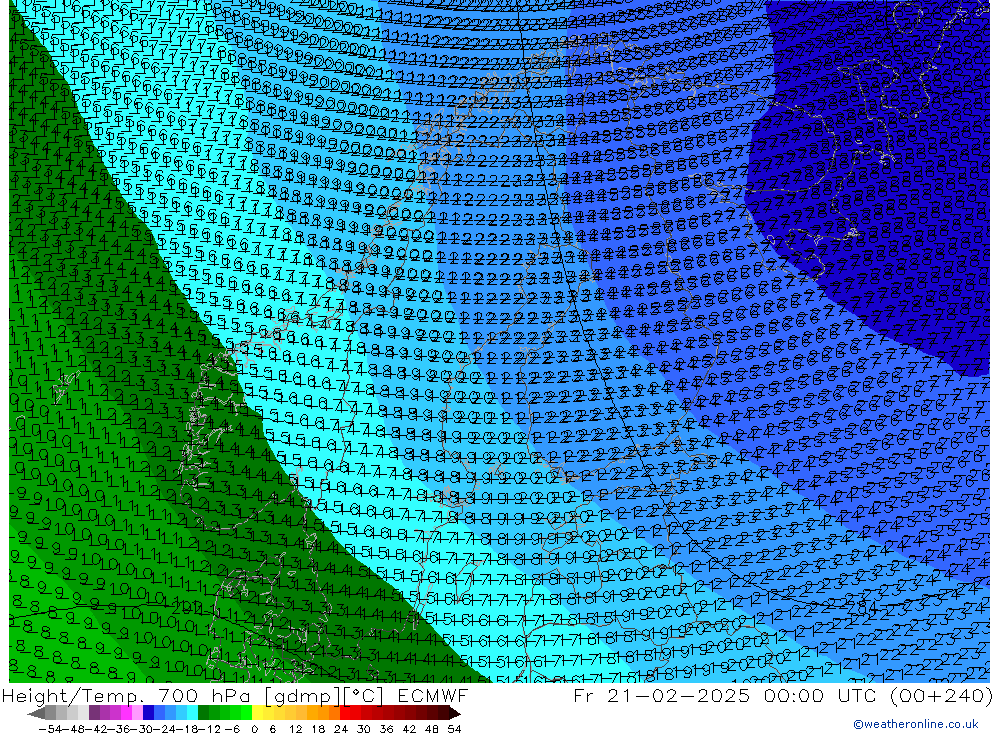The width and height of the screenshot is (1000, 733).
Task: Click the gray left arrow tip of the color scale
Action: tap(35, 714)
